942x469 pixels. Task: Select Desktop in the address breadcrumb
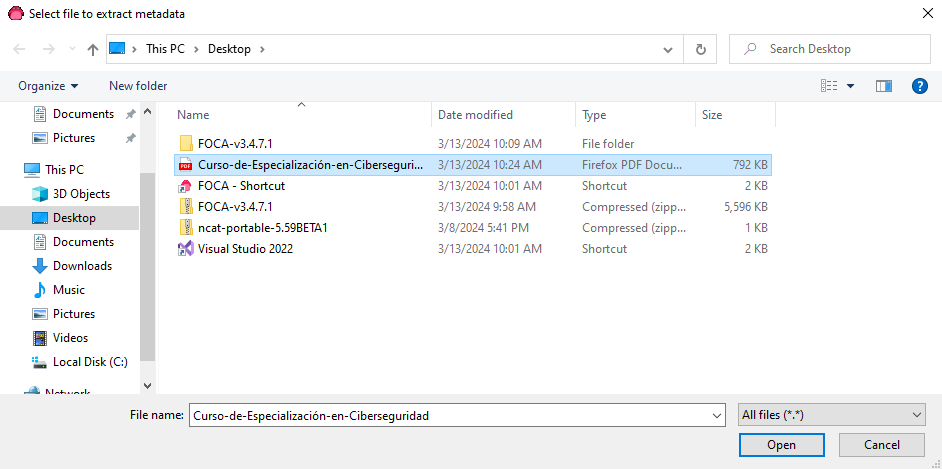point(229,49)
